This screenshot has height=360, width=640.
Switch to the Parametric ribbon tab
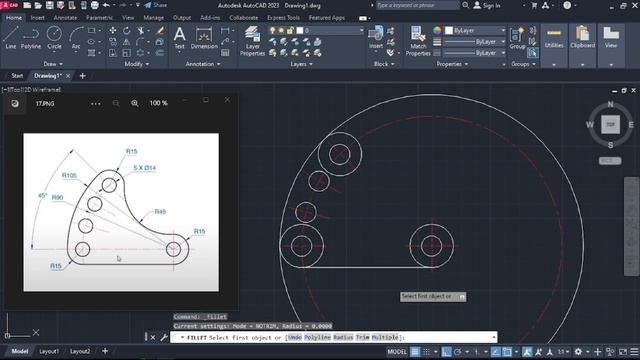[99, 18]
